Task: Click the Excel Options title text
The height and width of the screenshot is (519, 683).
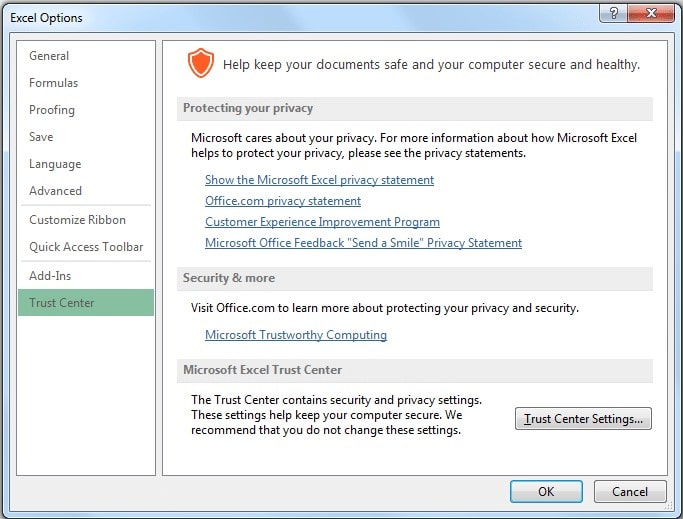Action: coord(46,18)
